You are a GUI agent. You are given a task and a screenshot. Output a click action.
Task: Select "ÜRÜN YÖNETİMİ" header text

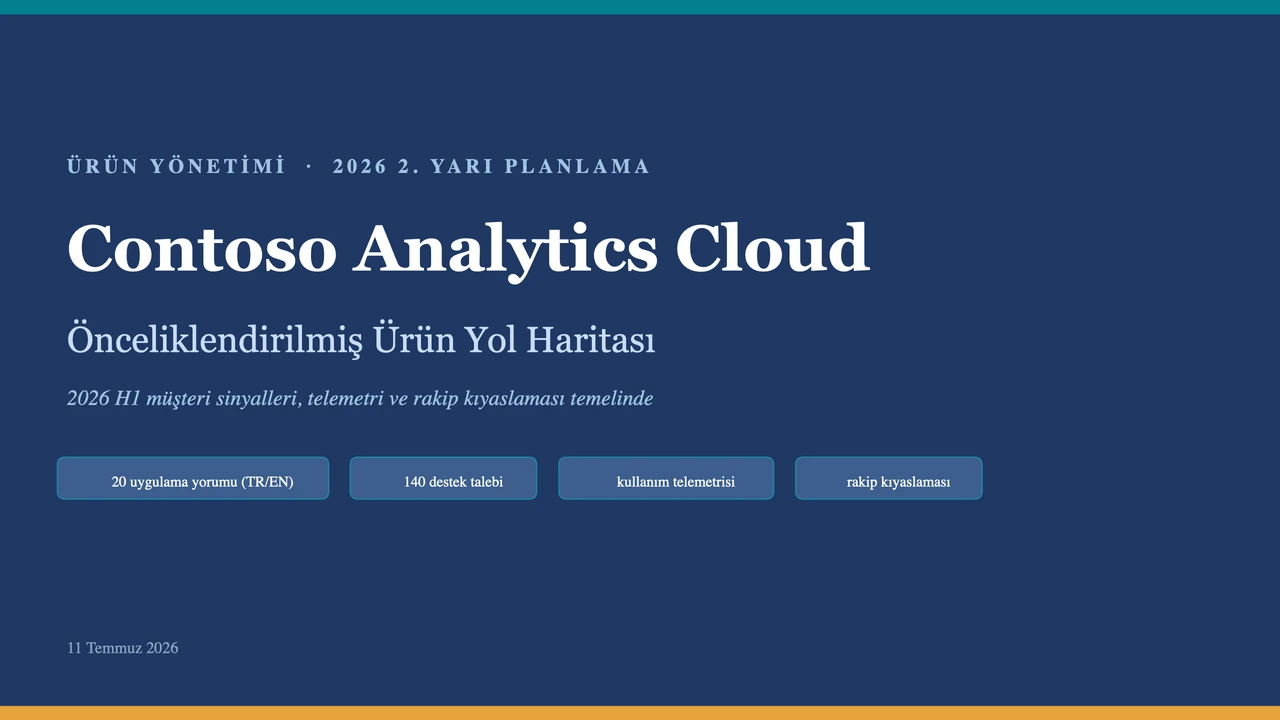pos(176,166)
